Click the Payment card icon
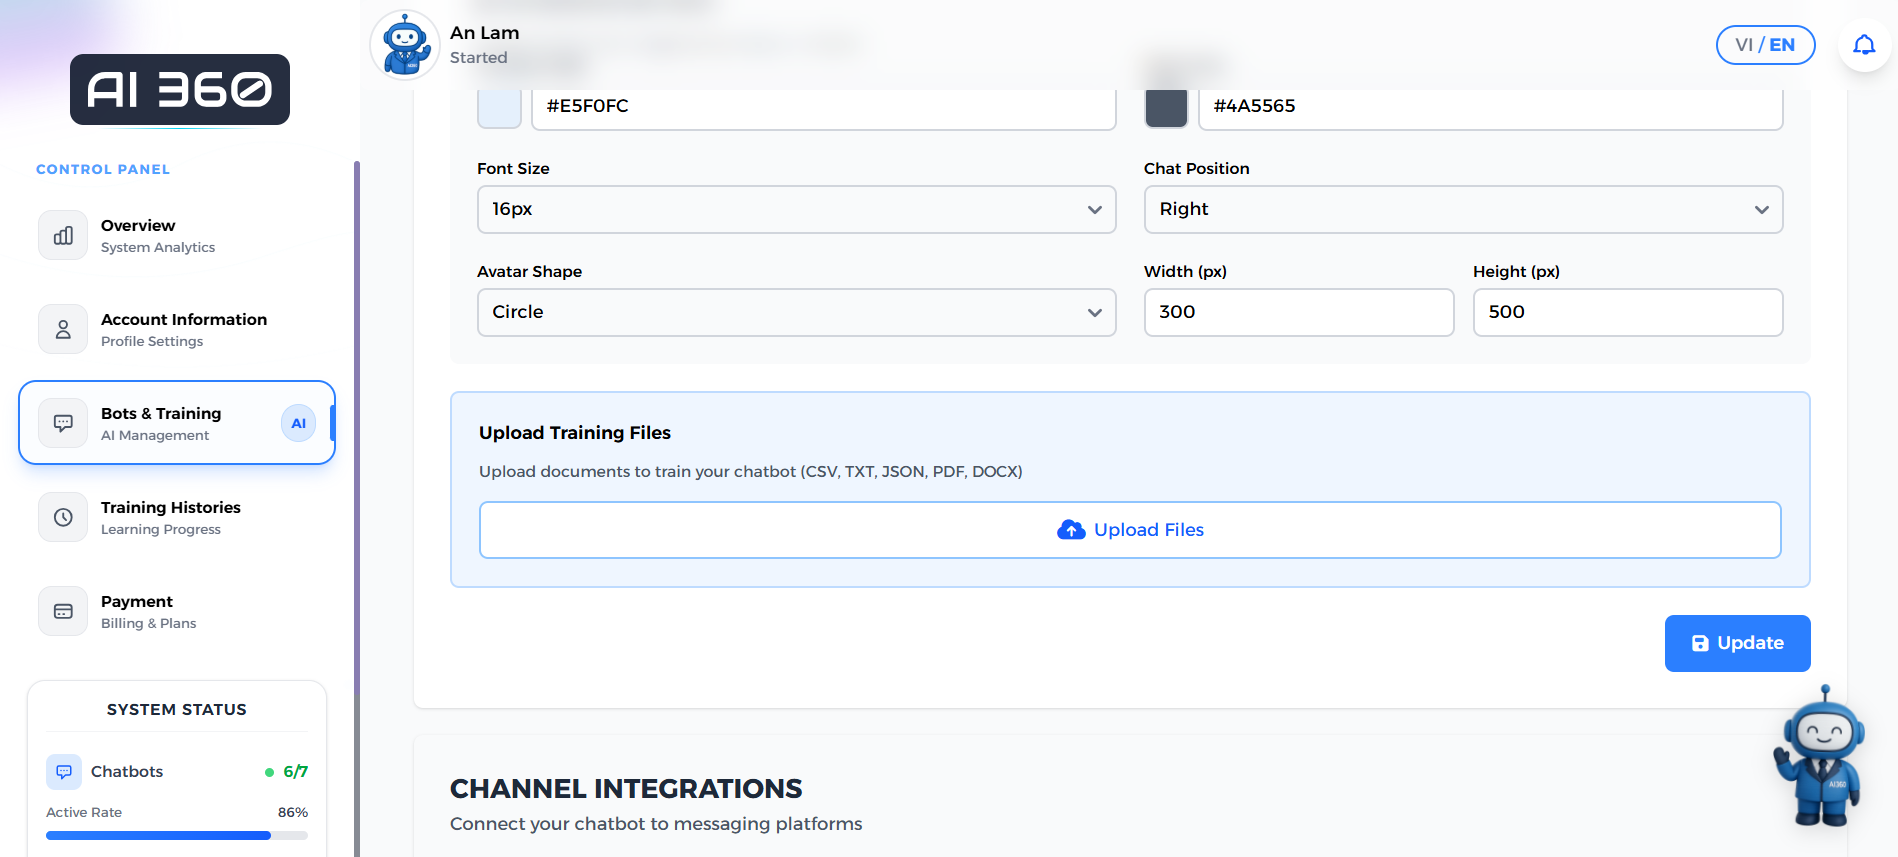The width and height of the screenshot is (1898, 857). click(x=63, y=611)
